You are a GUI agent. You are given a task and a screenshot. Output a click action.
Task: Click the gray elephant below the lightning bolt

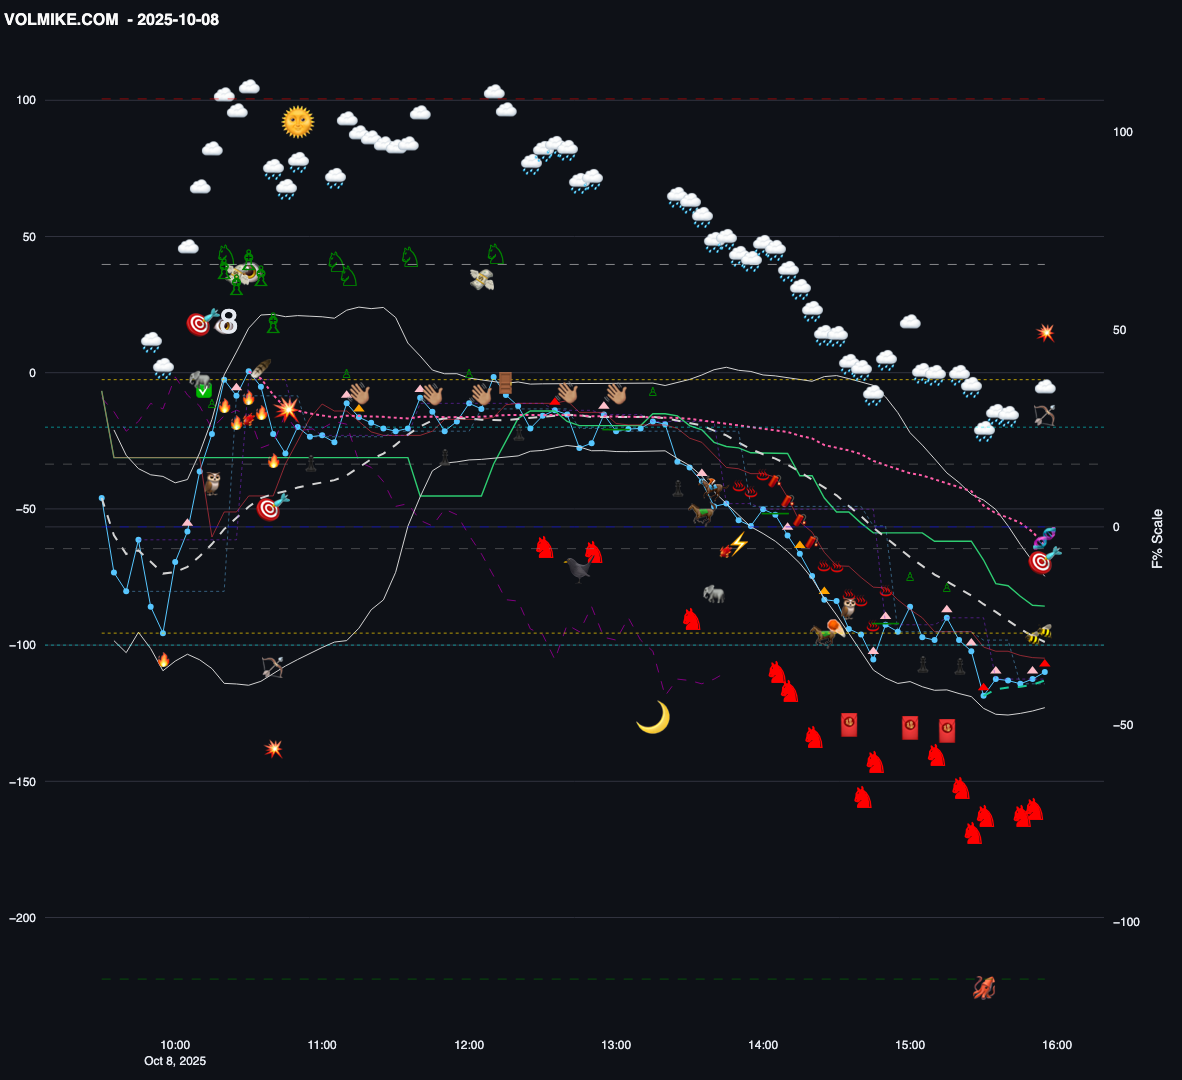(x=713, y=594)
